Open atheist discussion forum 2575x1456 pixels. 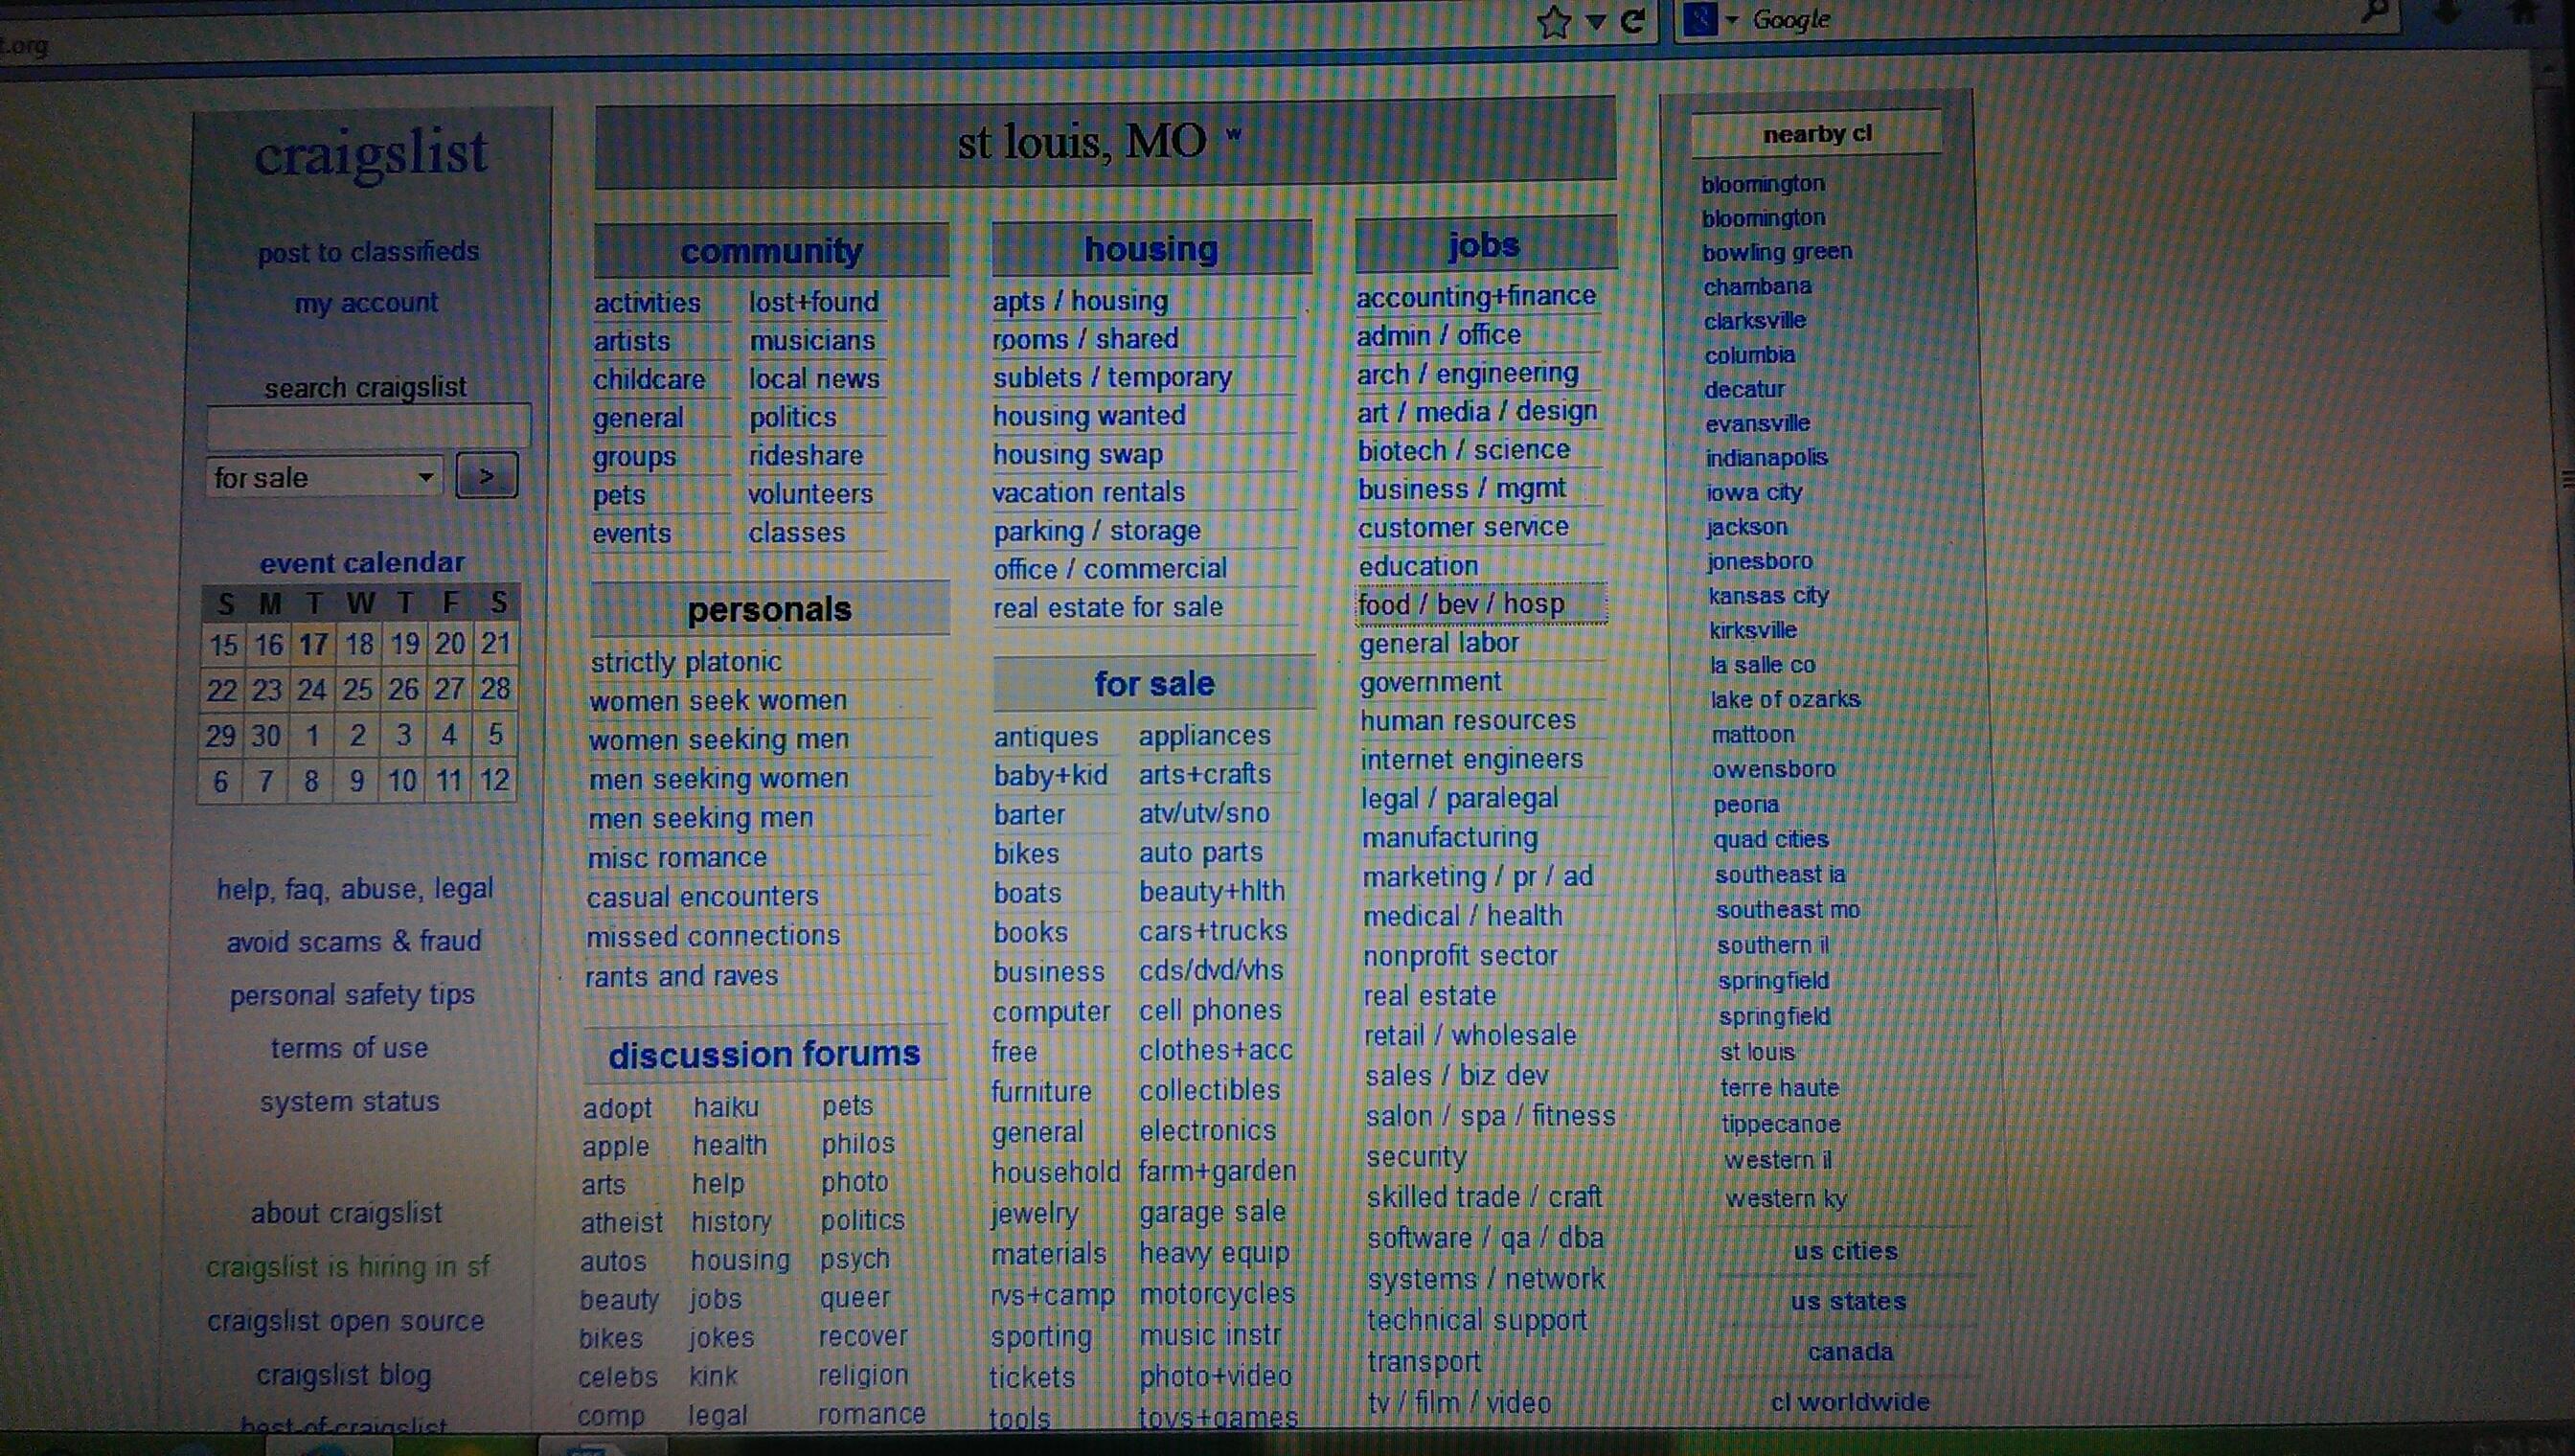coord(621,1223)
